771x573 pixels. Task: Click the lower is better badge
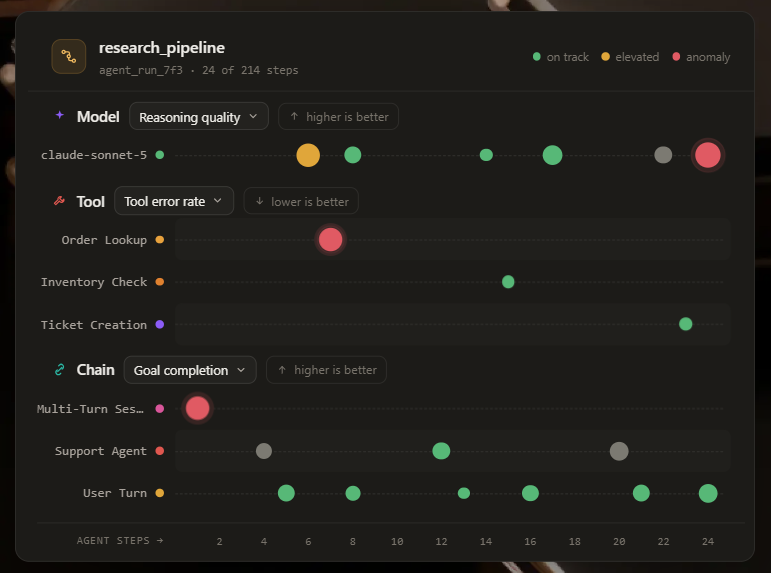pos(301,201)
